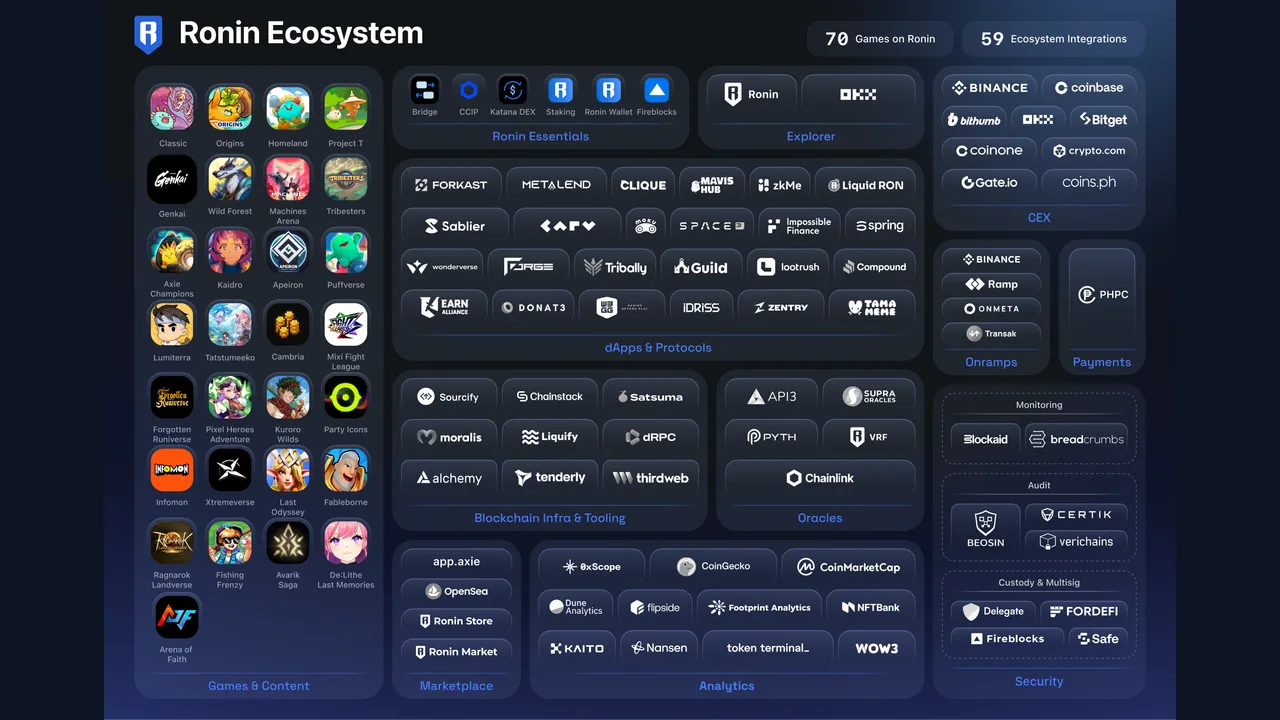Open the Genkai game icon
Viewport: 1280px width, 720px height.
172,179
